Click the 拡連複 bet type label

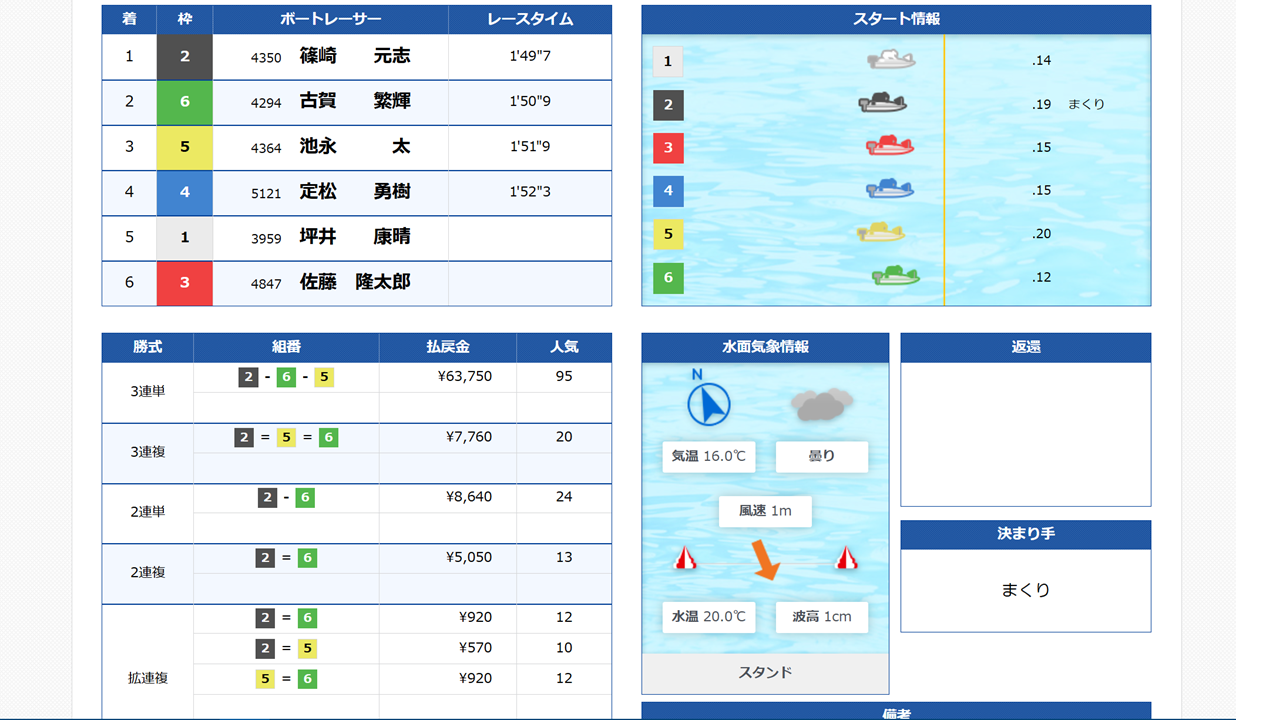point(148,678)
